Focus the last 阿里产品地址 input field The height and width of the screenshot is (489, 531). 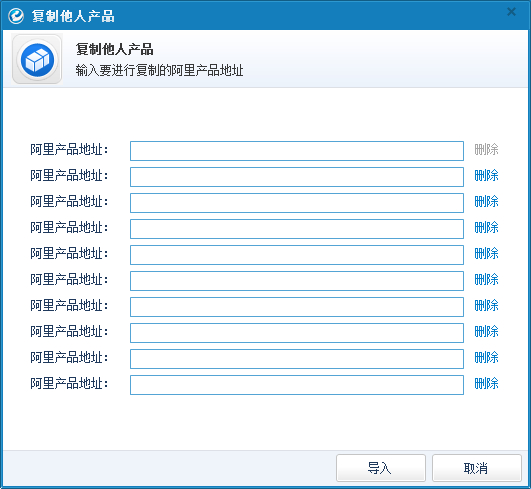(x=297, y=385)
